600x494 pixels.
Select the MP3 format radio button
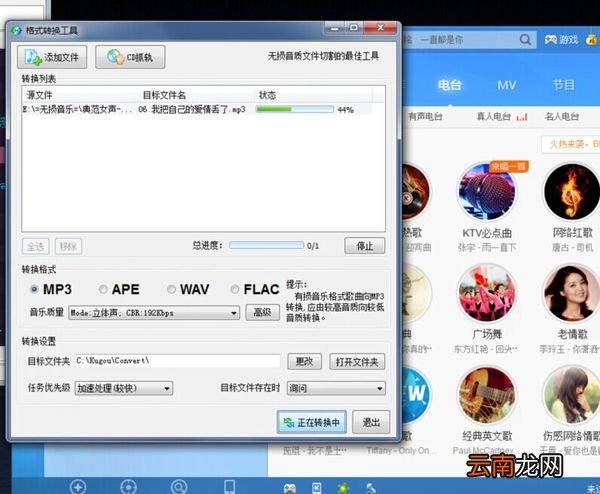click(34, 289)
